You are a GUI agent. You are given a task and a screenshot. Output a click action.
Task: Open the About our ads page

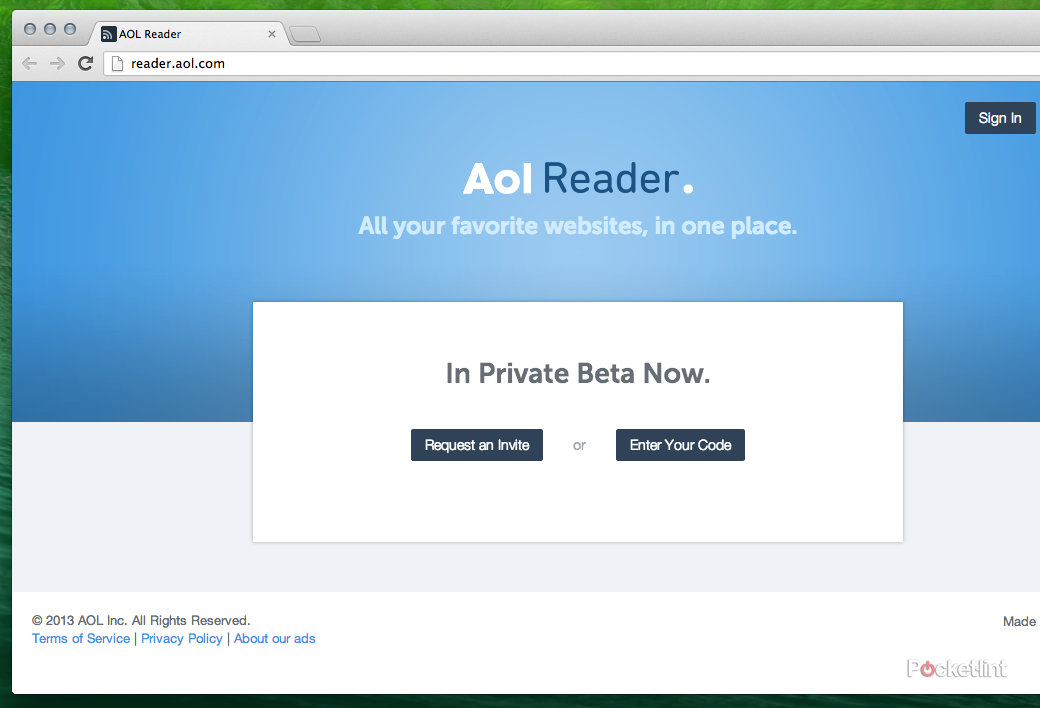(274, 638)
